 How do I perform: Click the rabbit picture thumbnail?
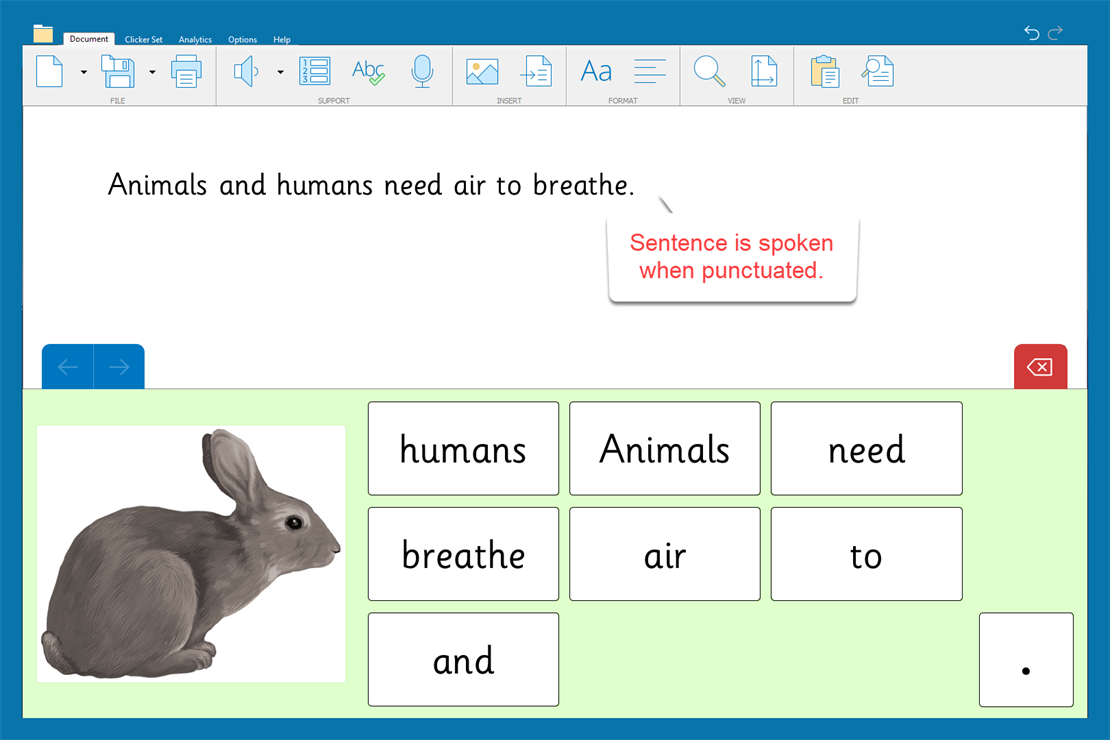[x=191, y=554]
